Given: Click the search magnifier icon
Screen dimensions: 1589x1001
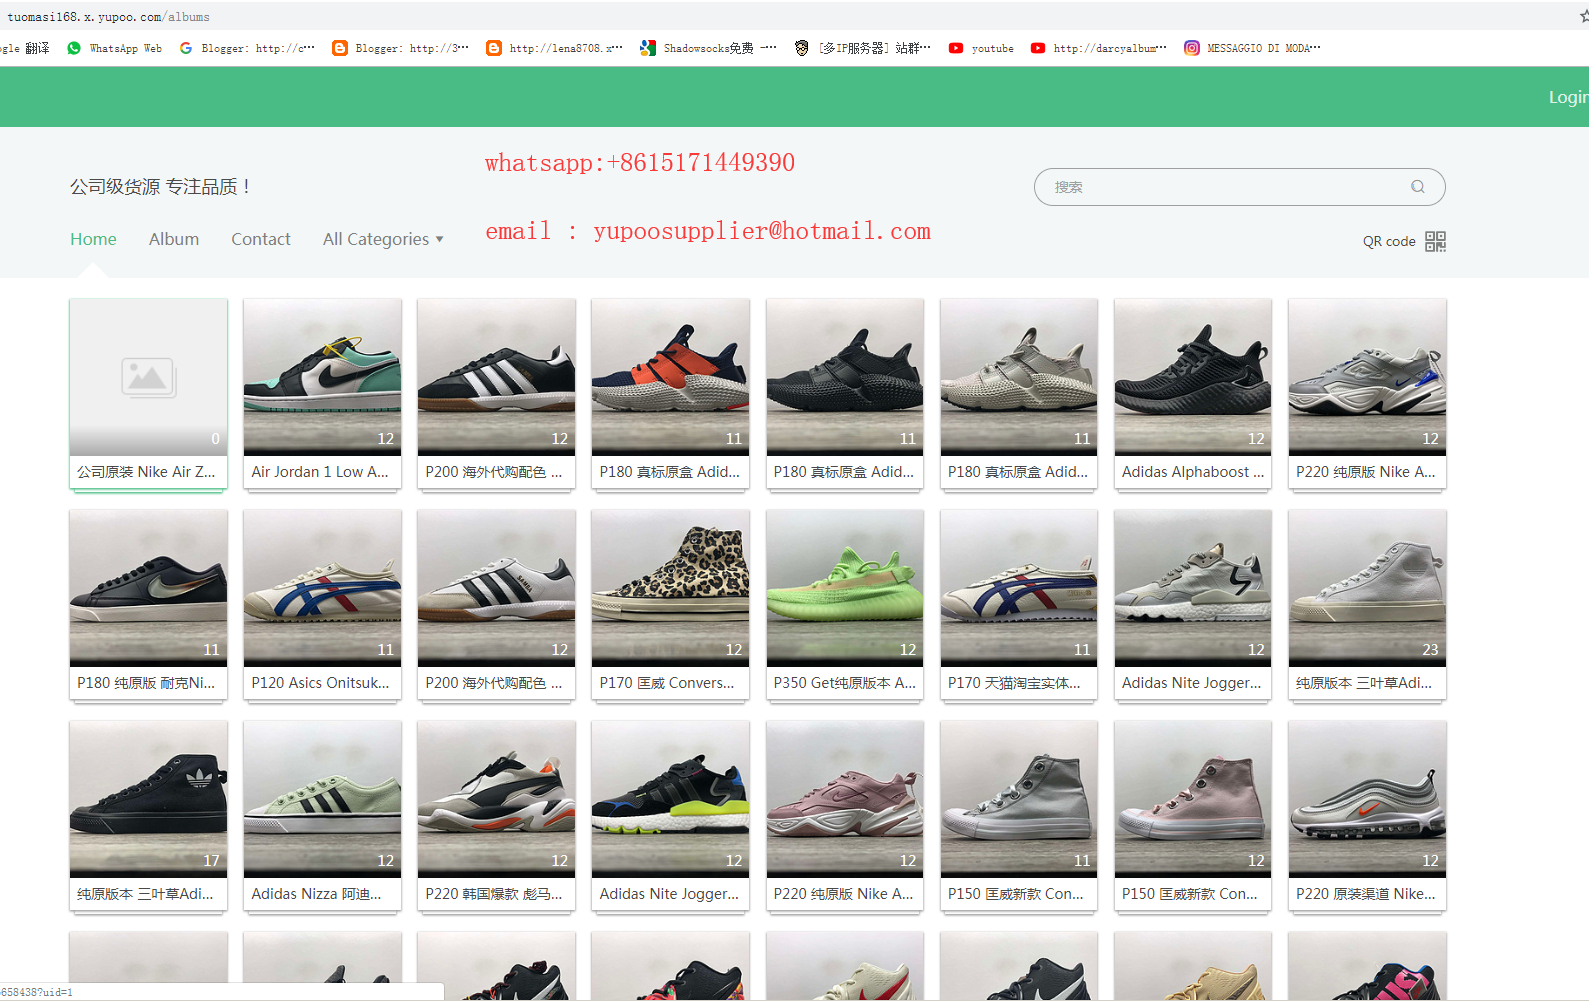Looking at the screenshot, I should (x=1418, y=187).
